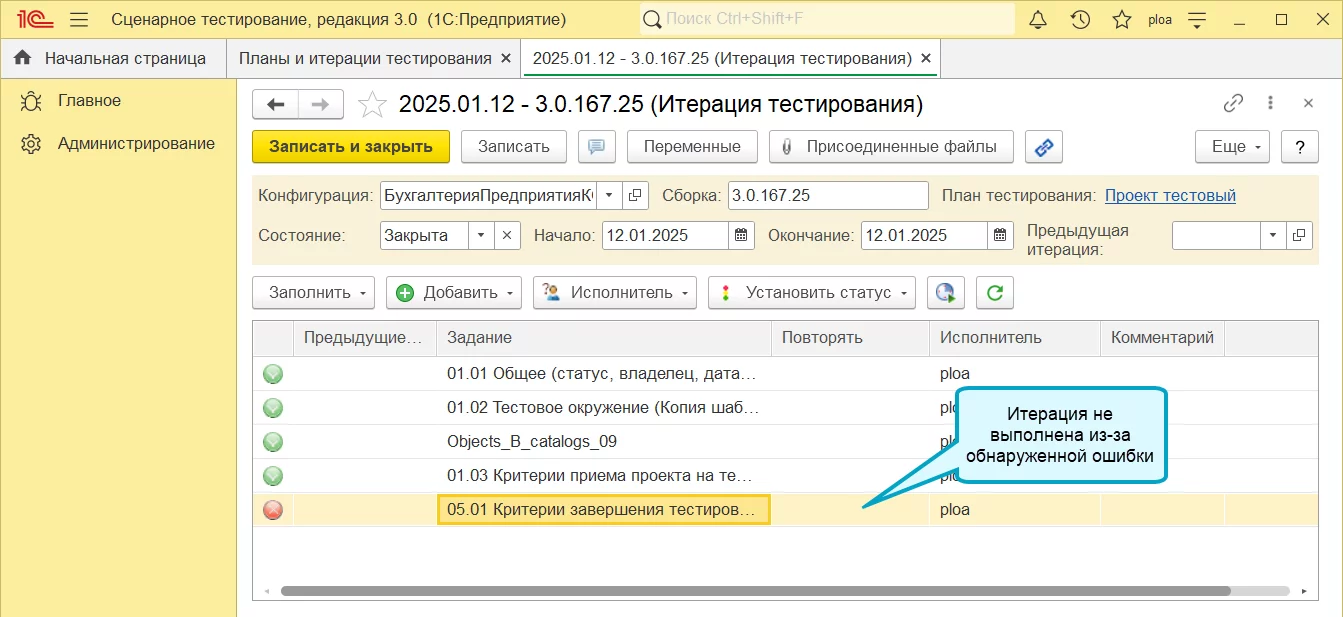Image resolution: width=1343 pixels, height=617 pixels.
Task: Click the home icon on Начальная страница tab
Action: [22, 58]
